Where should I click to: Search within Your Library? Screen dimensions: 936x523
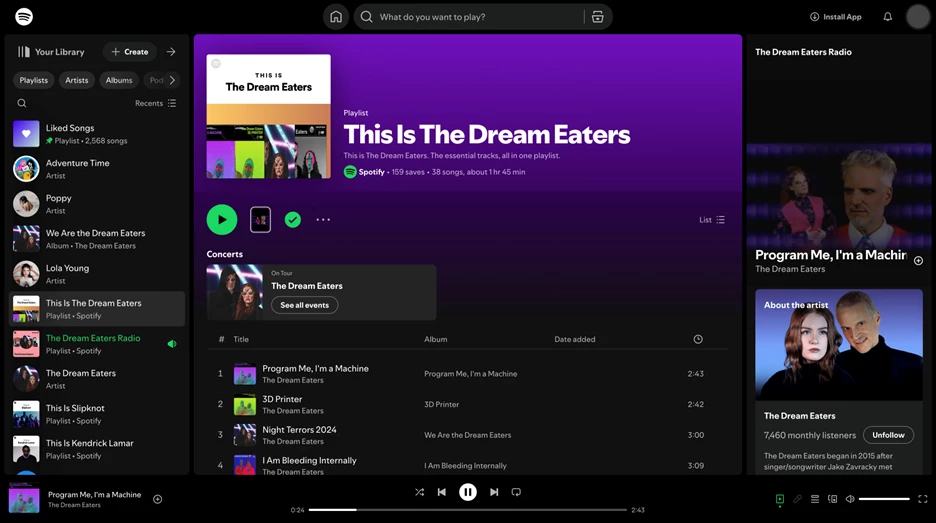21,103
